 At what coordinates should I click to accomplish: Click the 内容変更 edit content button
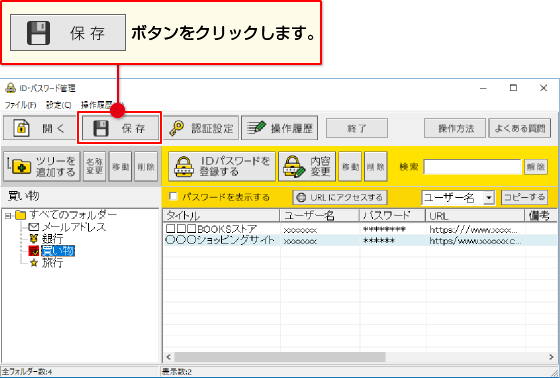(307, 166)
